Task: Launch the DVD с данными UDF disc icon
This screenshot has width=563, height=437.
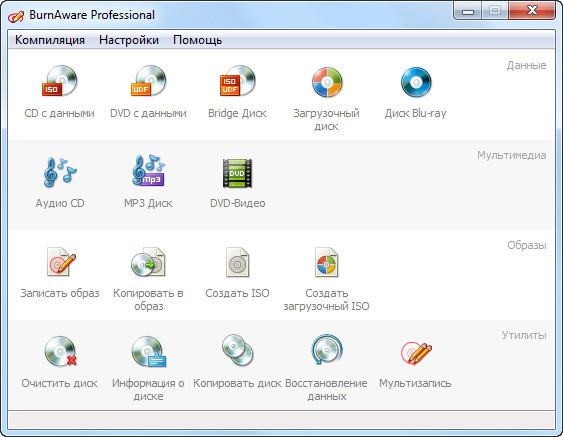Action: click(148, 81)
